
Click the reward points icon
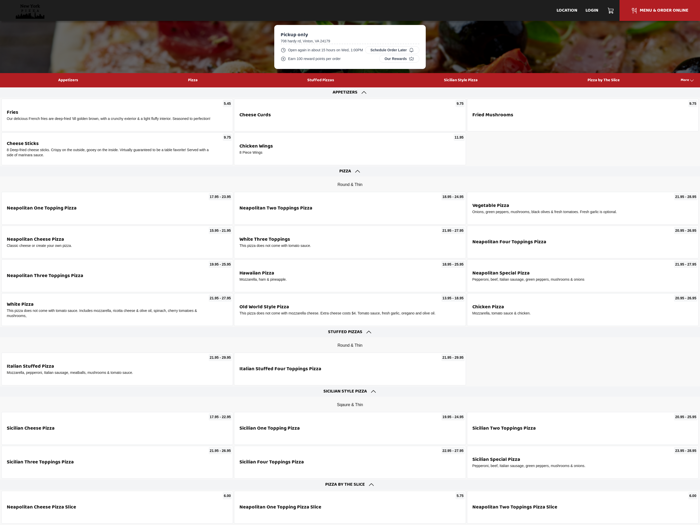pos(283,59)
